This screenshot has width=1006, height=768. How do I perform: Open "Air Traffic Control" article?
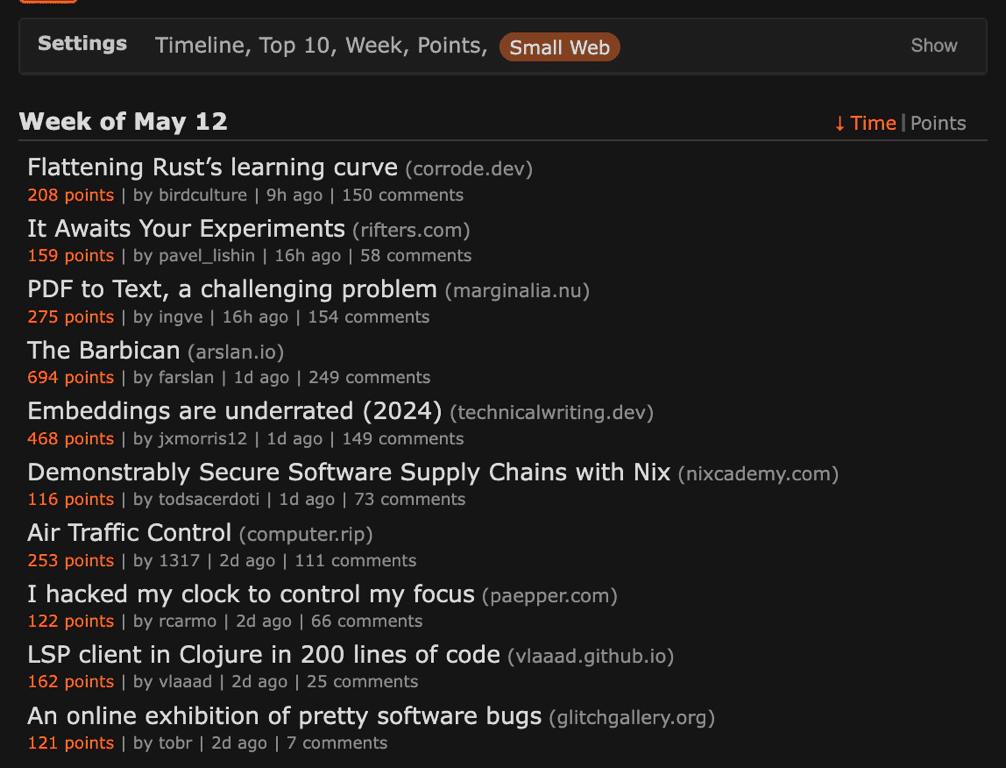coord(129,533)
